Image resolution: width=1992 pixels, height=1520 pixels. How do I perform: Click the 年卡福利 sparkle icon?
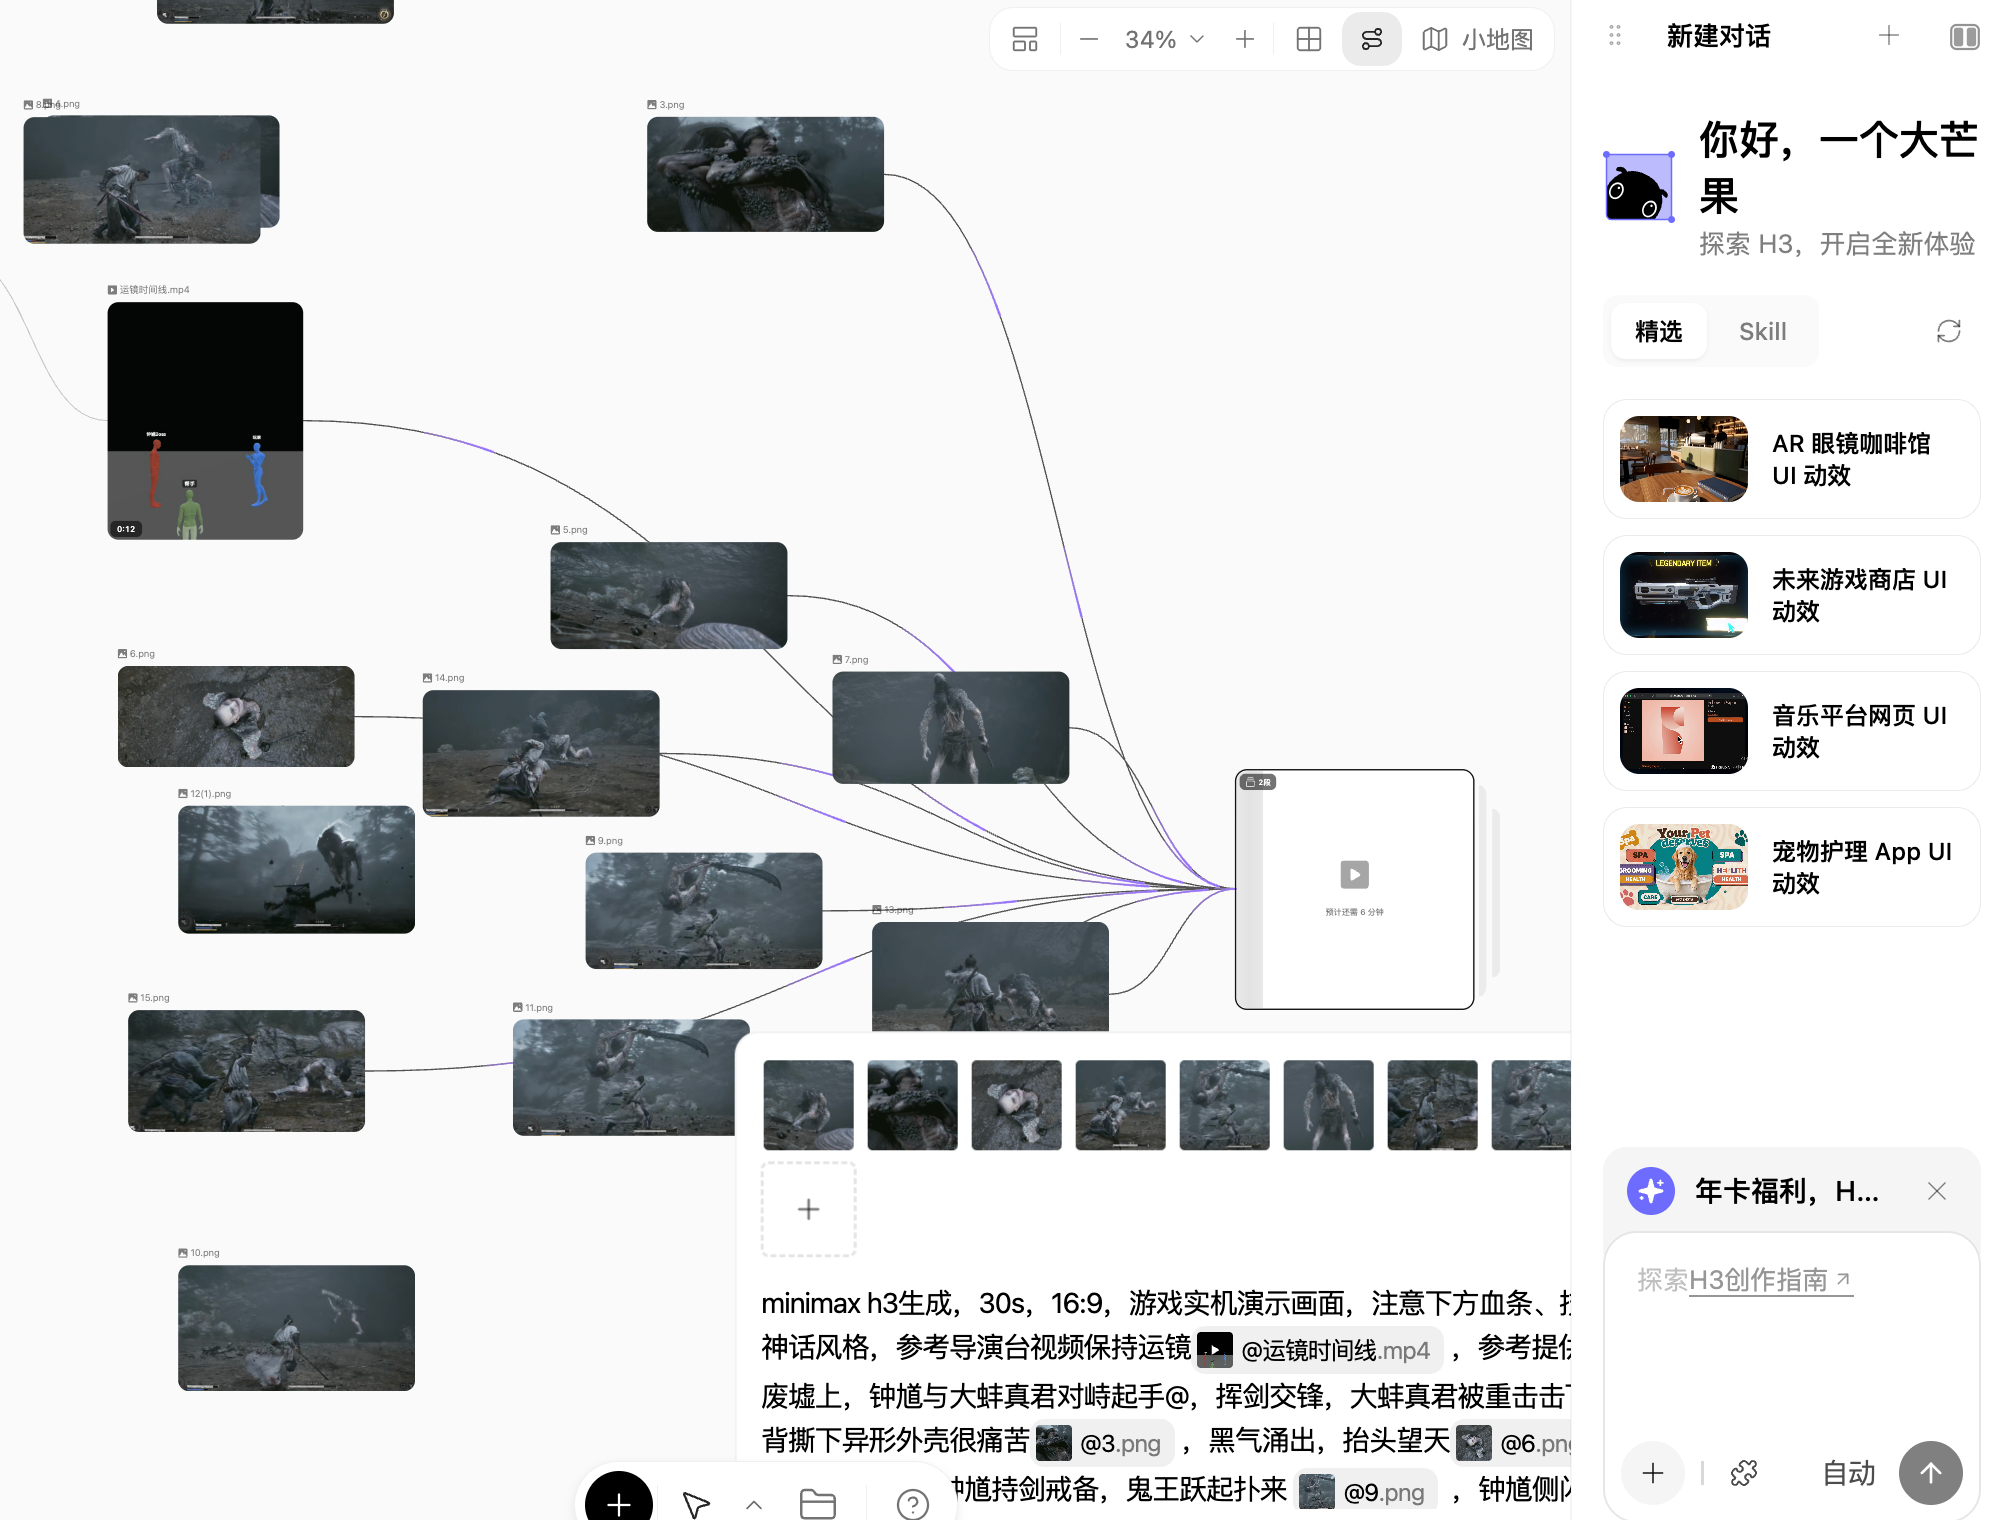(1650, 1191)
